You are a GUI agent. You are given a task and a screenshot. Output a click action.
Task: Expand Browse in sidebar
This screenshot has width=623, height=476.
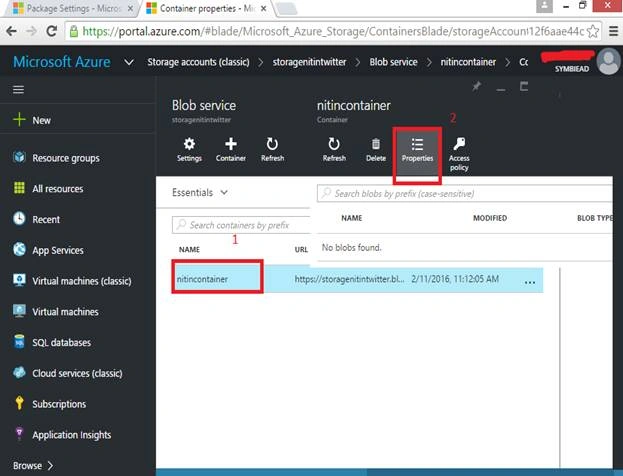(x=33, y=465)
